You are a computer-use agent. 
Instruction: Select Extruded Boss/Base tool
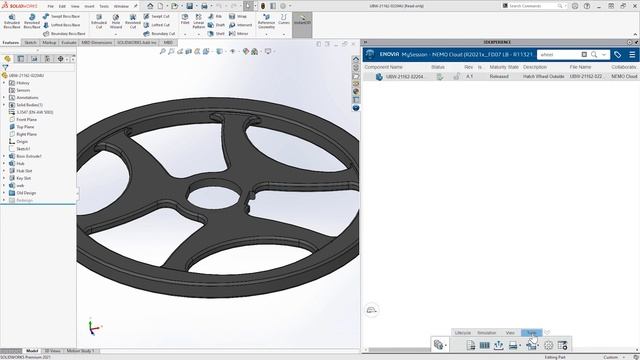click(12, 21)
